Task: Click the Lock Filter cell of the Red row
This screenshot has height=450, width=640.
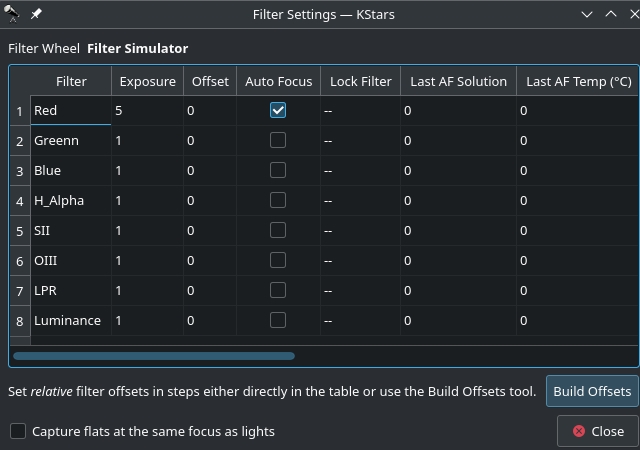Action: 360,110
